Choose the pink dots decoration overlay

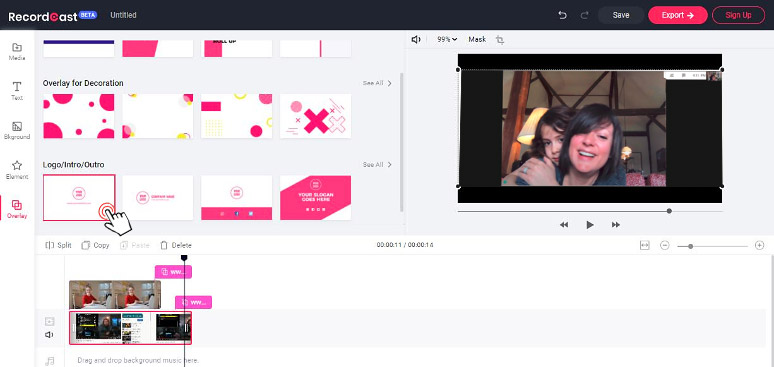[78, 116]
